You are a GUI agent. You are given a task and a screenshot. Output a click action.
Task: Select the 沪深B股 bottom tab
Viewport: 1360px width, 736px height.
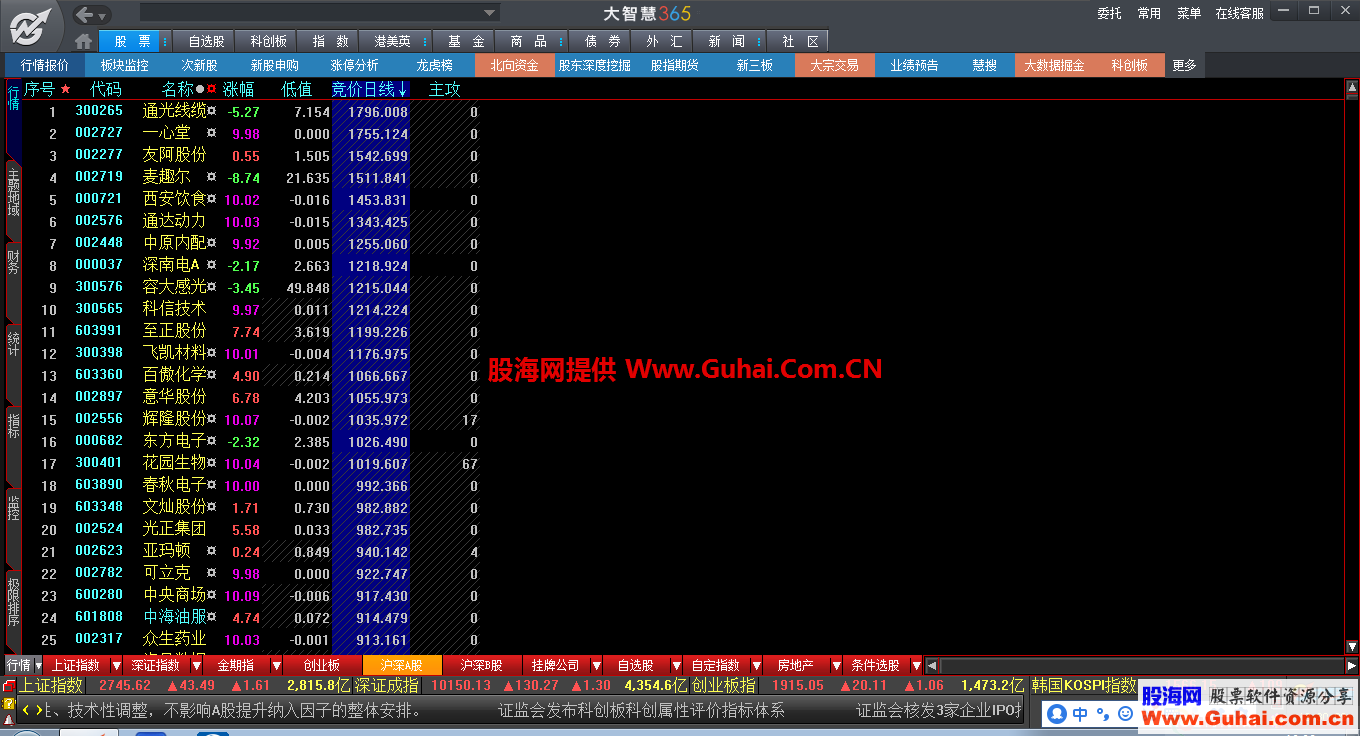click(x=482, y=666)
